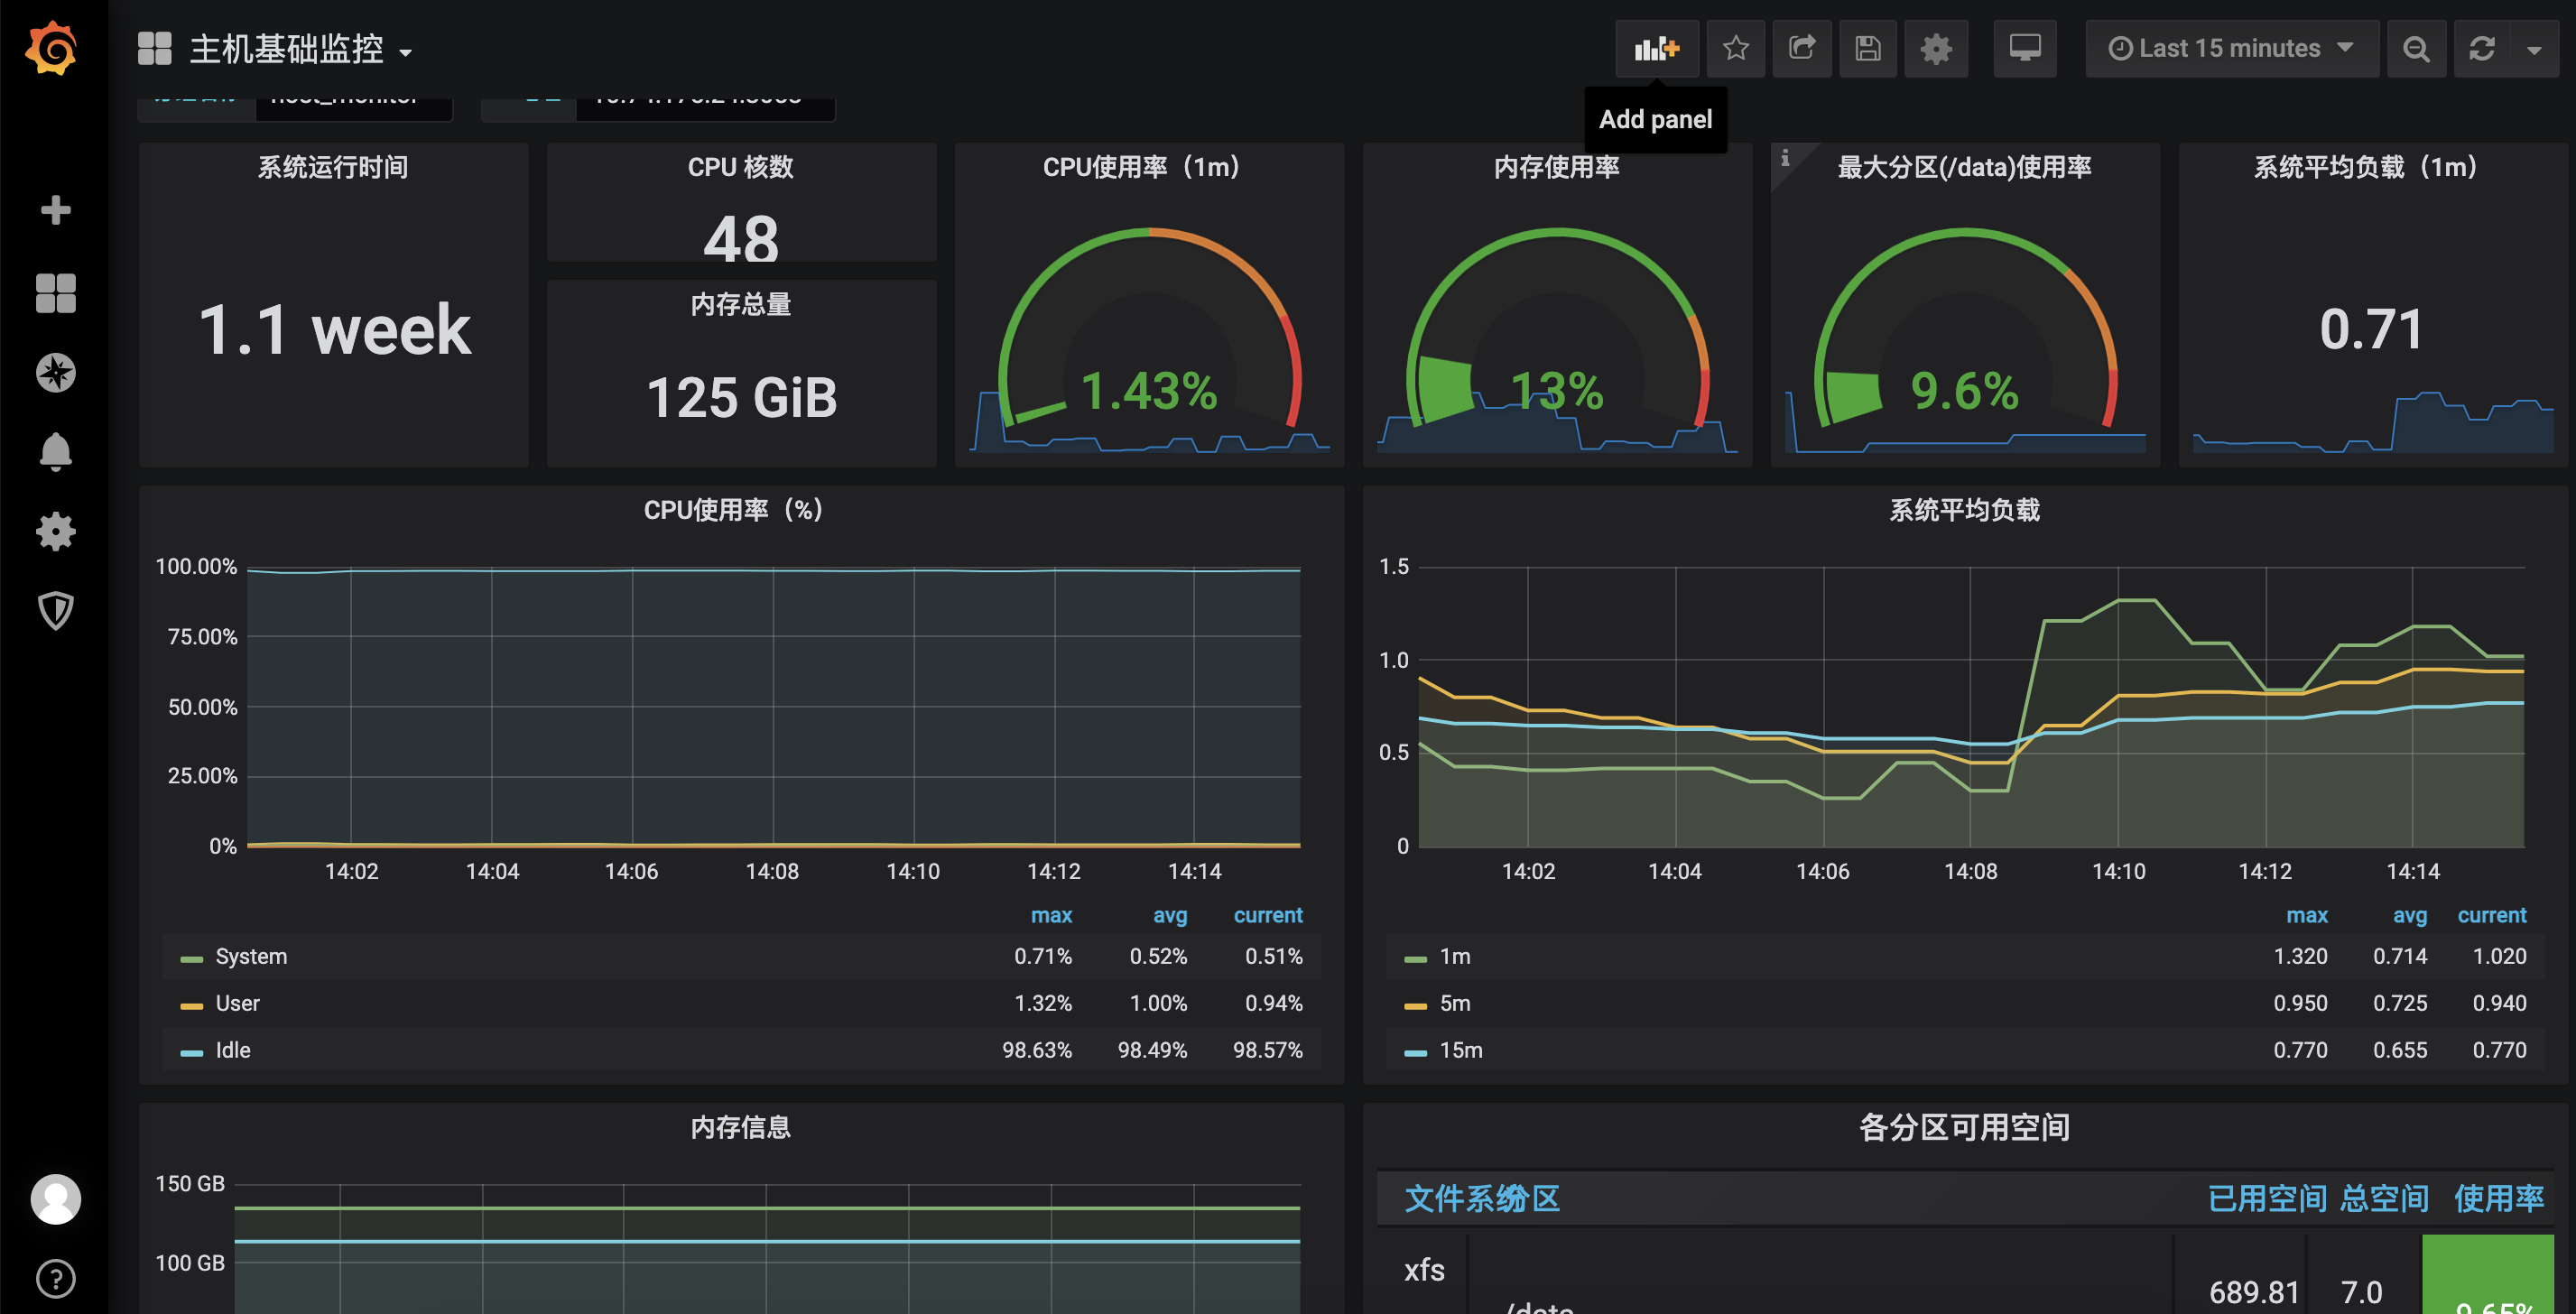Open dashboard settings via gear icon

(1935, 48)
